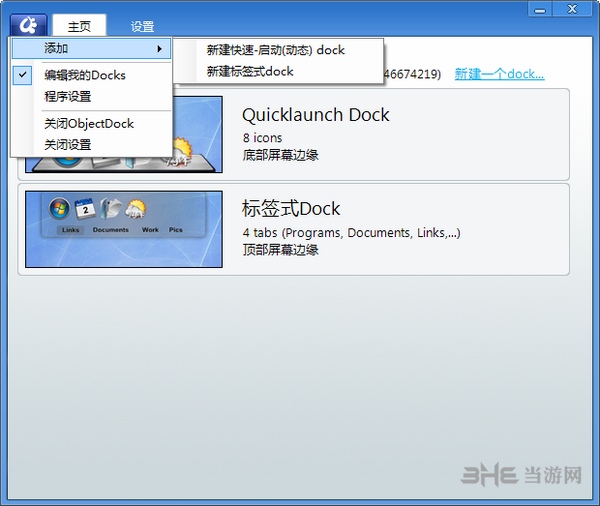This screenshot has height=506, width=600.
Task: Choose 新建快速-启动(动态) dock
Action: (x=276, y=50)
